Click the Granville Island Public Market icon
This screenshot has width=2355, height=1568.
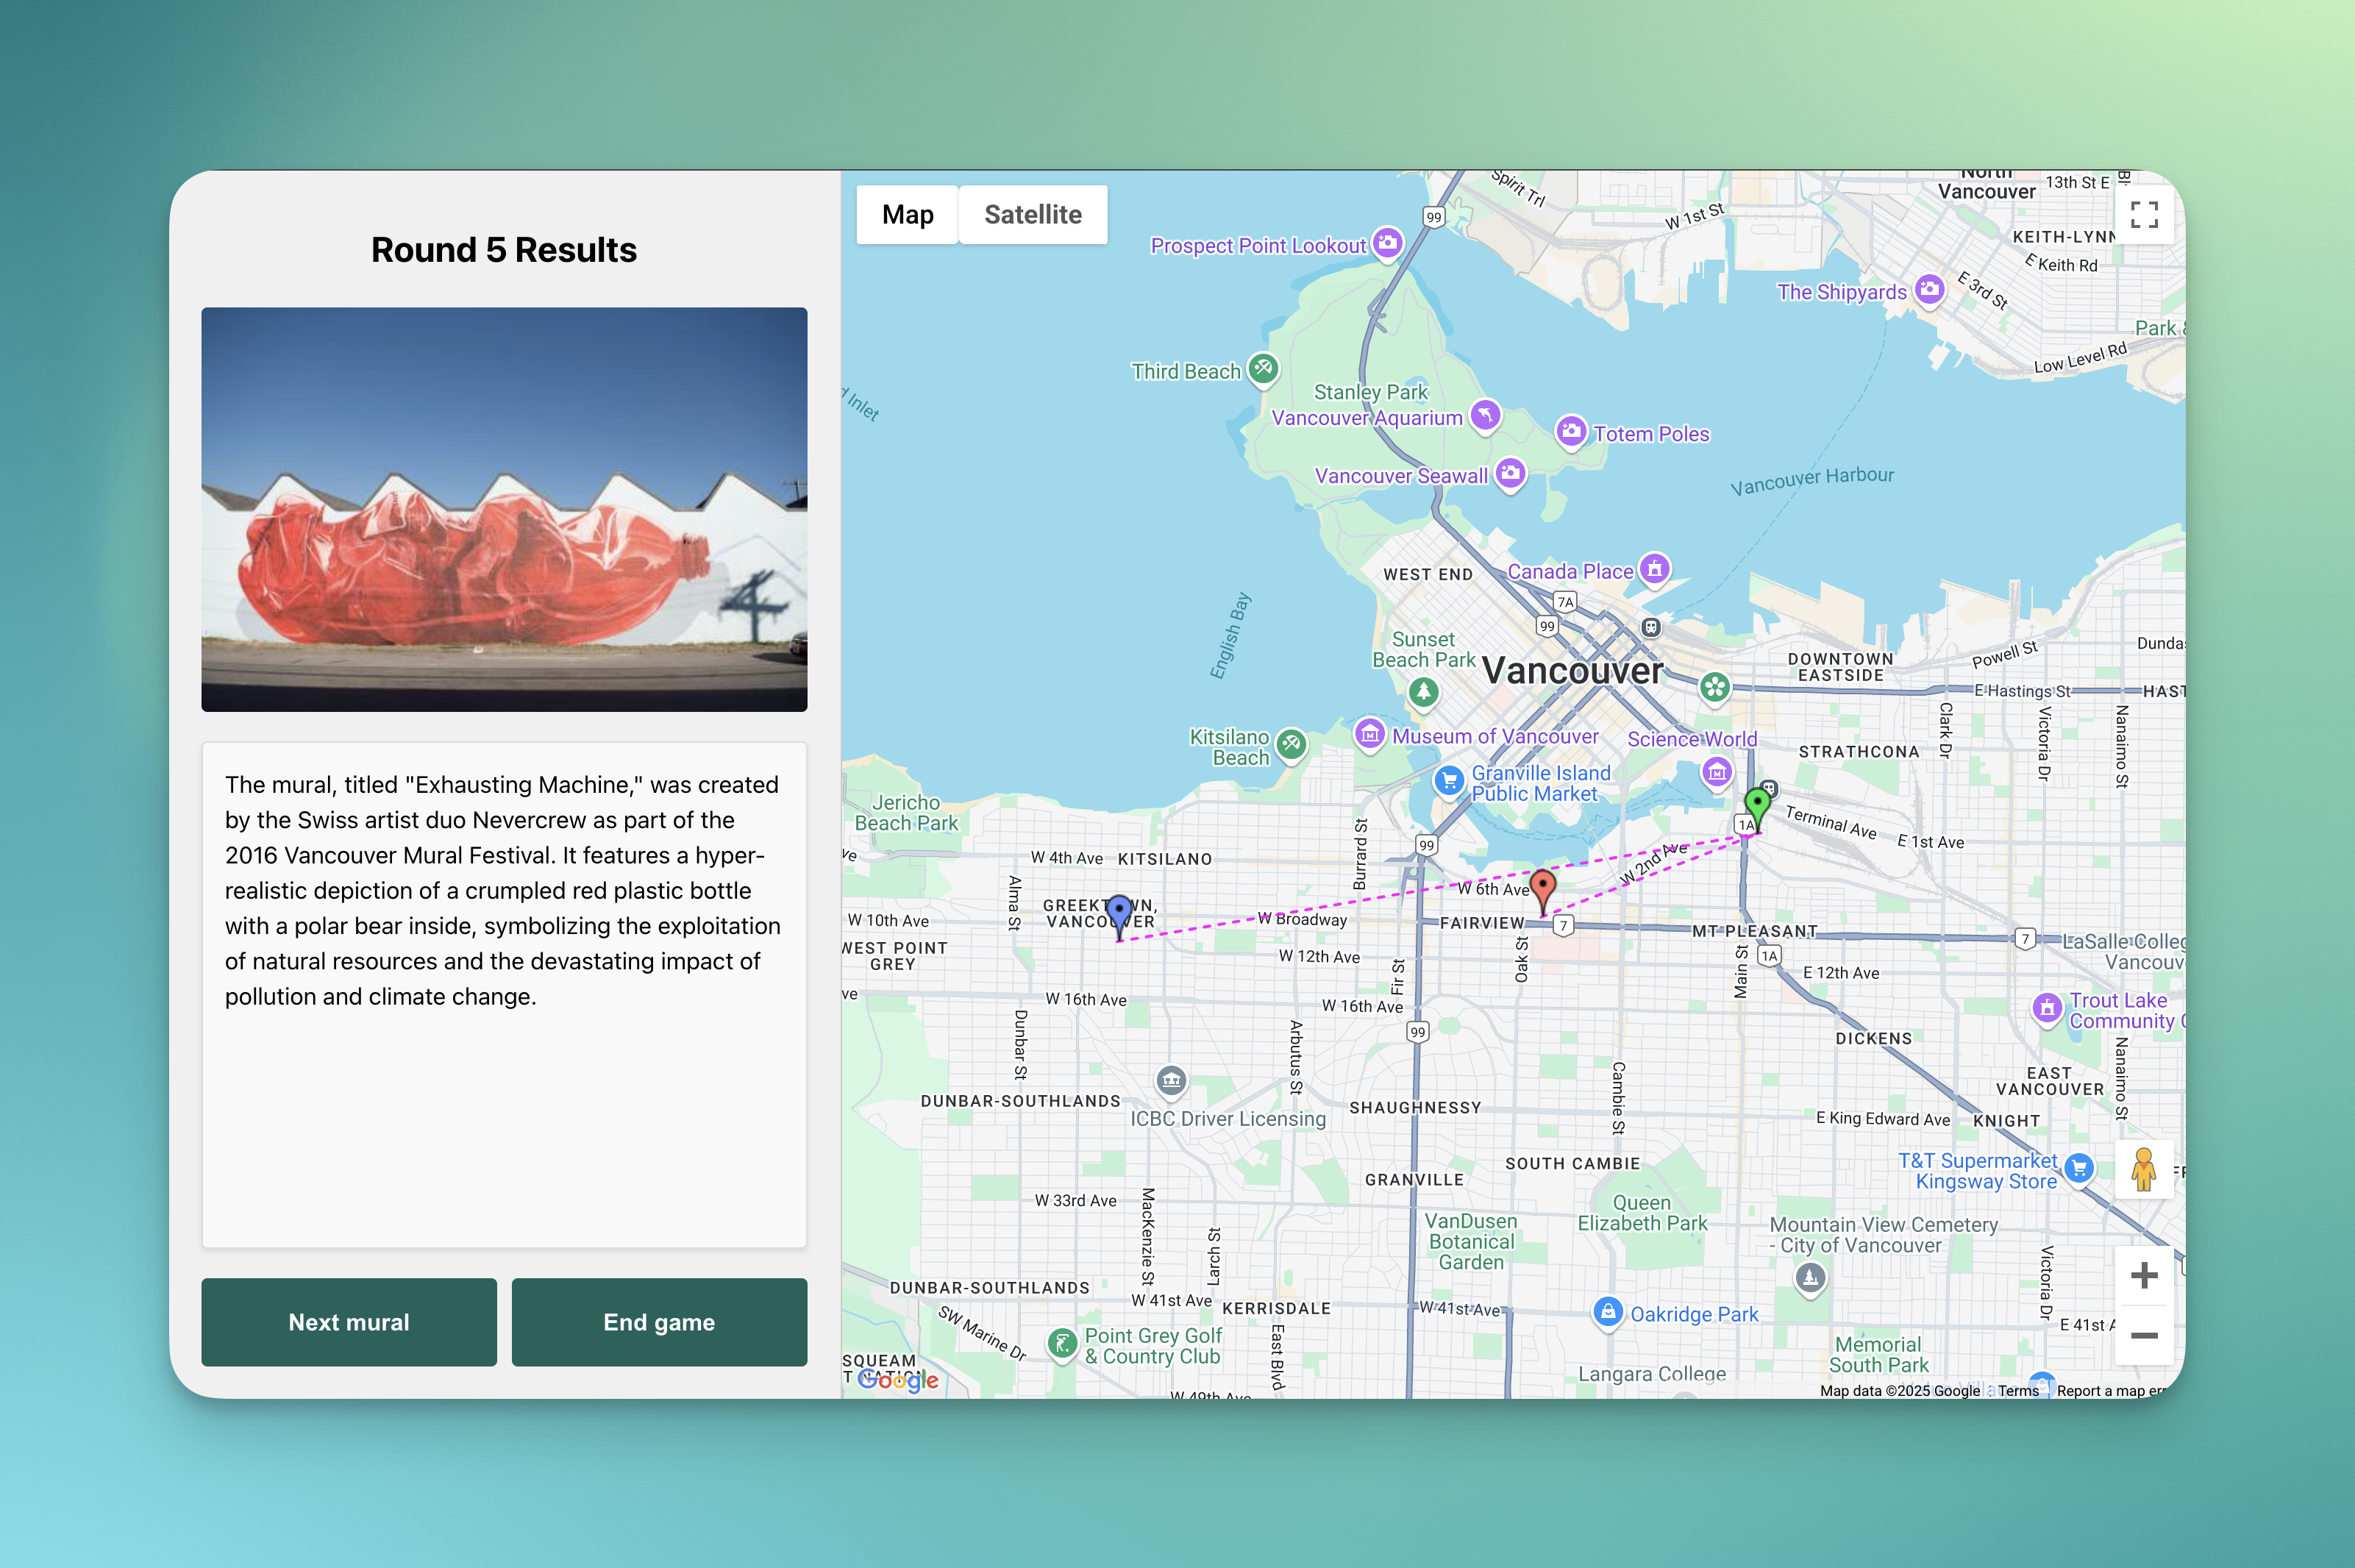tap(1448, 781)
